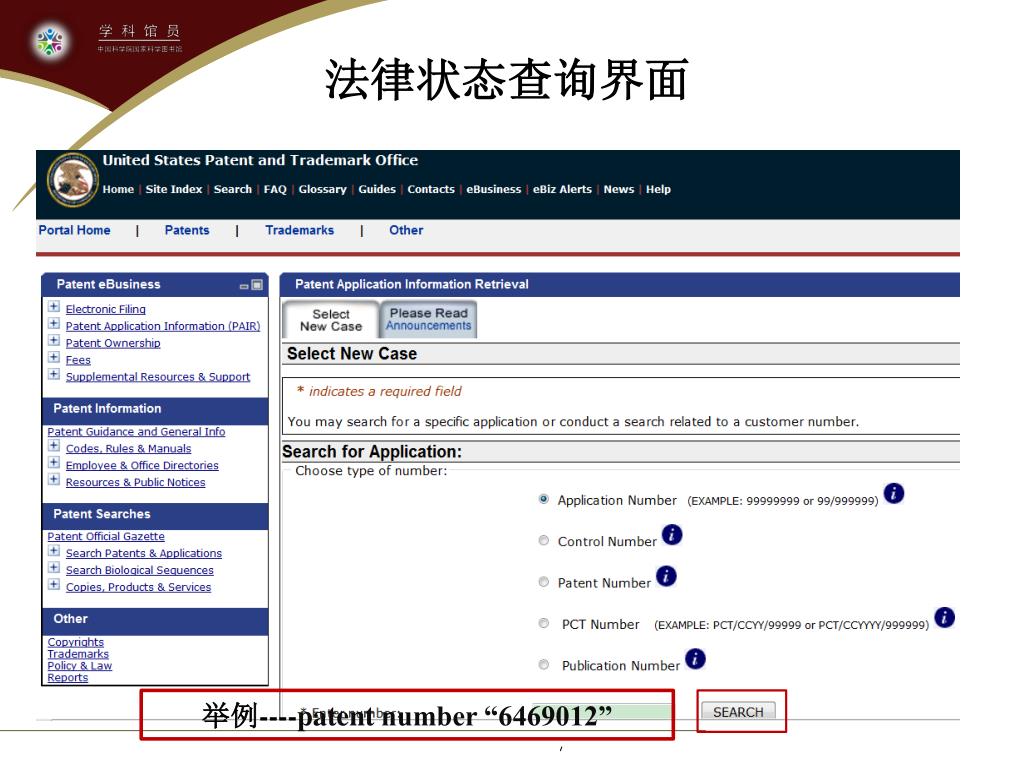Image resolution: width=1024 pixels, height=768 pixels.
Task: Expand Patent Application Information (PAIR) node
Action: pyautogui.click(x=54, y=323)
